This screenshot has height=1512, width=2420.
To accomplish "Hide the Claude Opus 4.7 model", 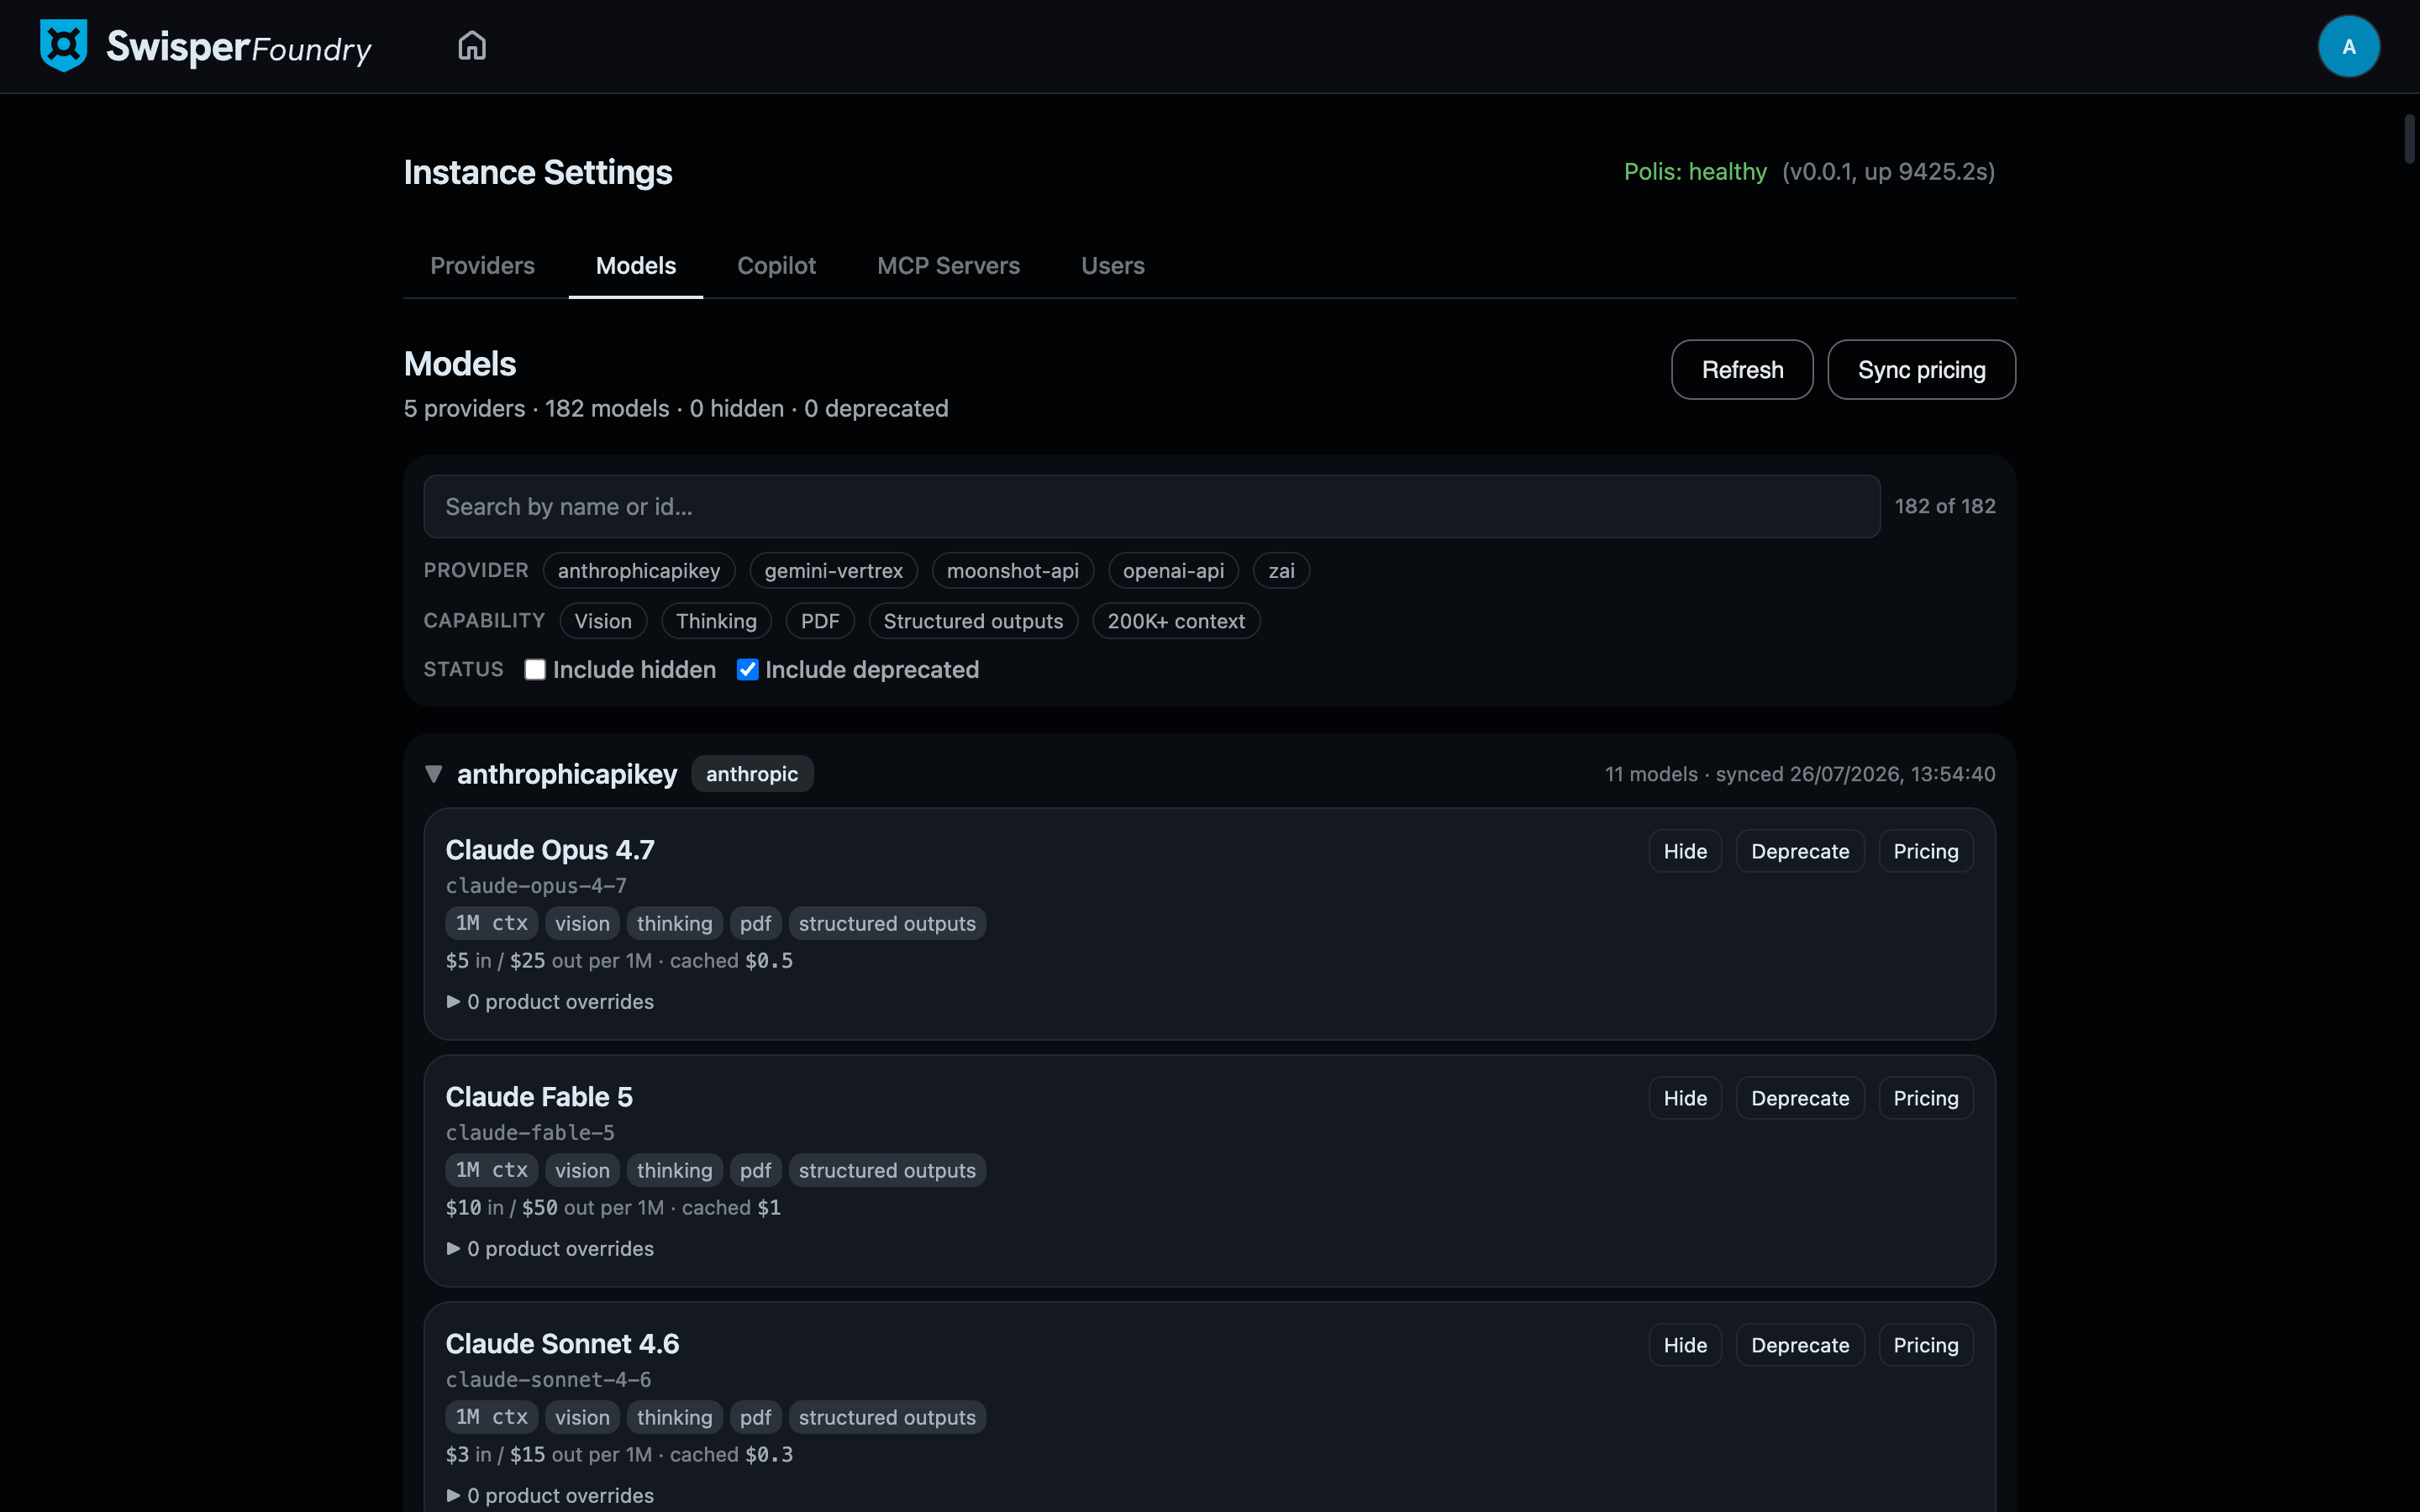I will click(x=1685, y=851).
